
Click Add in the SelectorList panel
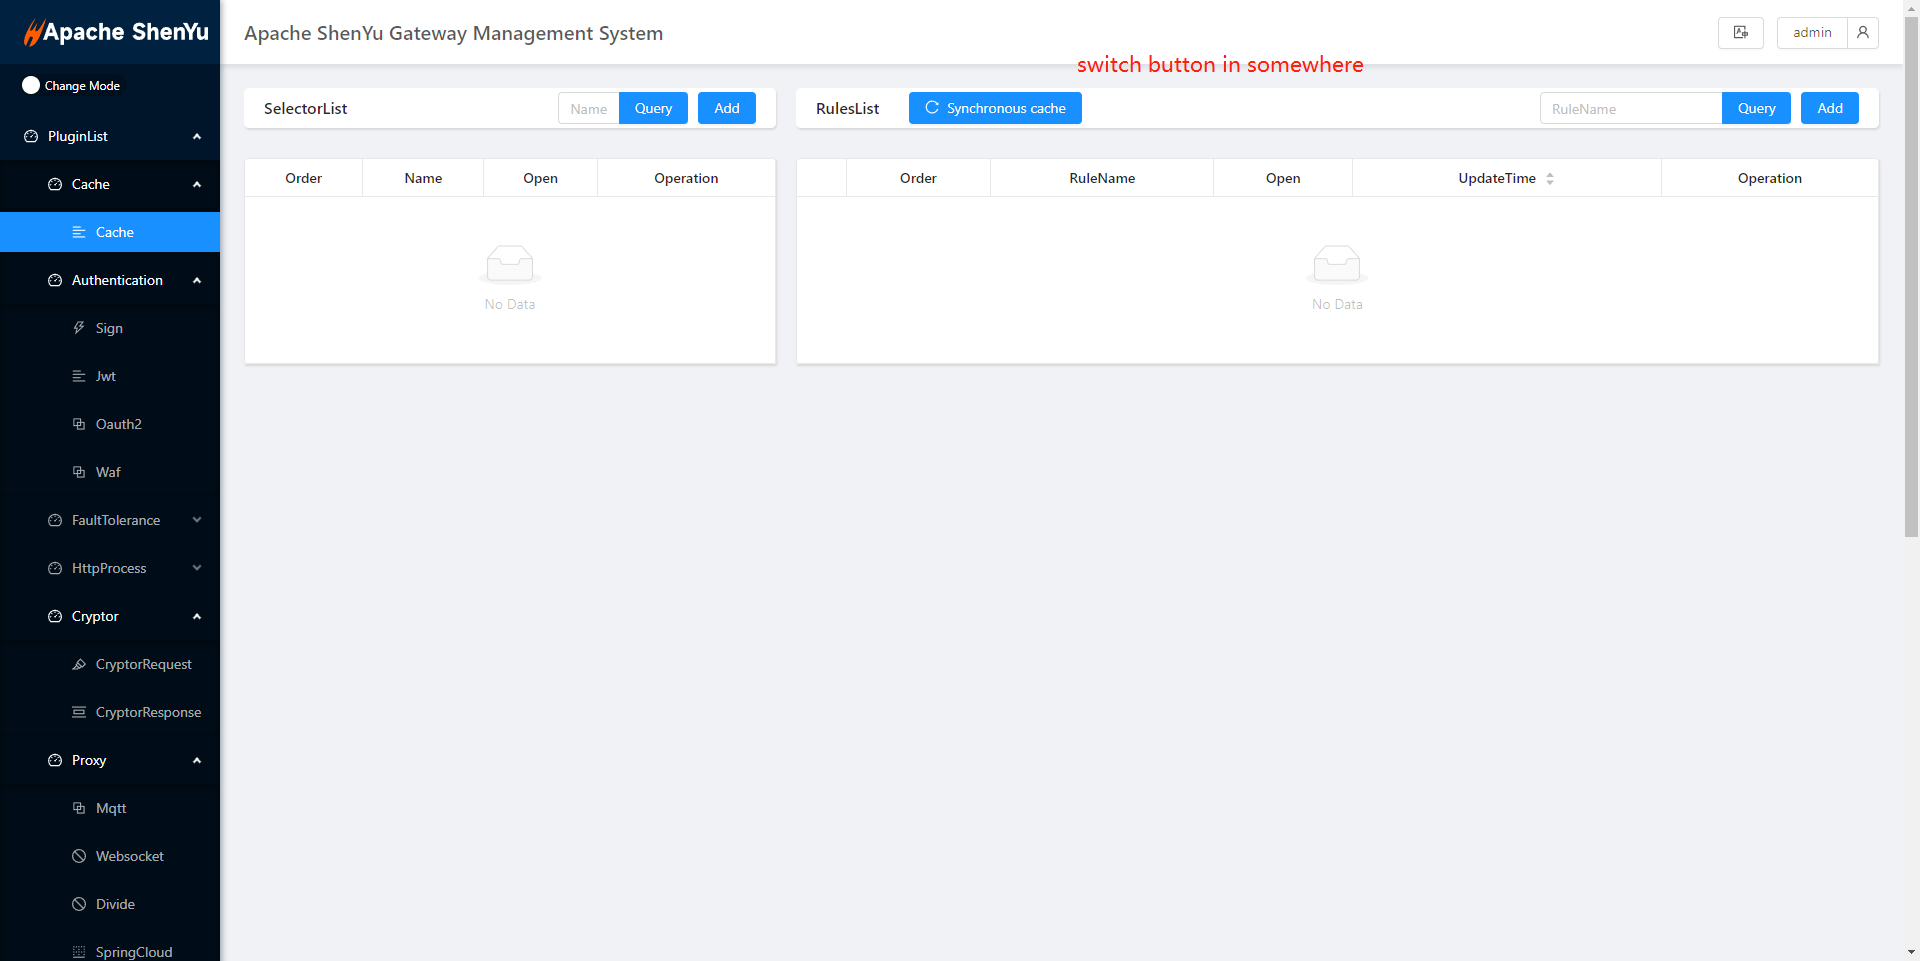tap(727, 108)
